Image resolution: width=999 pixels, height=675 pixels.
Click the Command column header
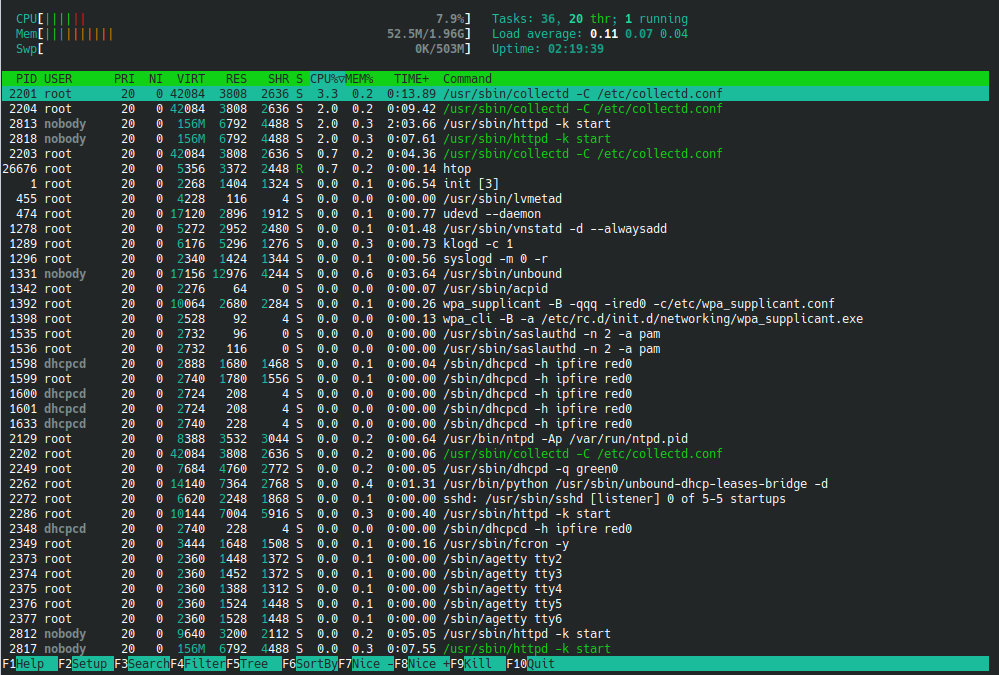click(x=467, y=78)
